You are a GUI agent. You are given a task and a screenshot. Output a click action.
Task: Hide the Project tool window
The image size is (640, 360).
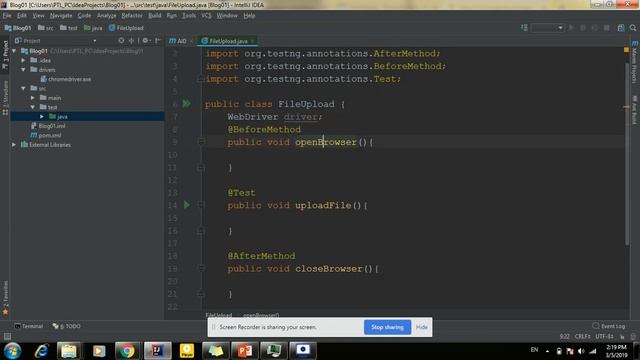click(158, 40)
